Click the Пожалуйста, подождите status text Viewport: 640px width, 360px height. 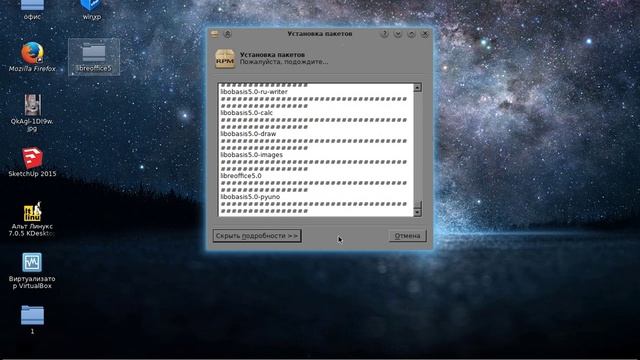pyautogui.click(x=284, y=62)
